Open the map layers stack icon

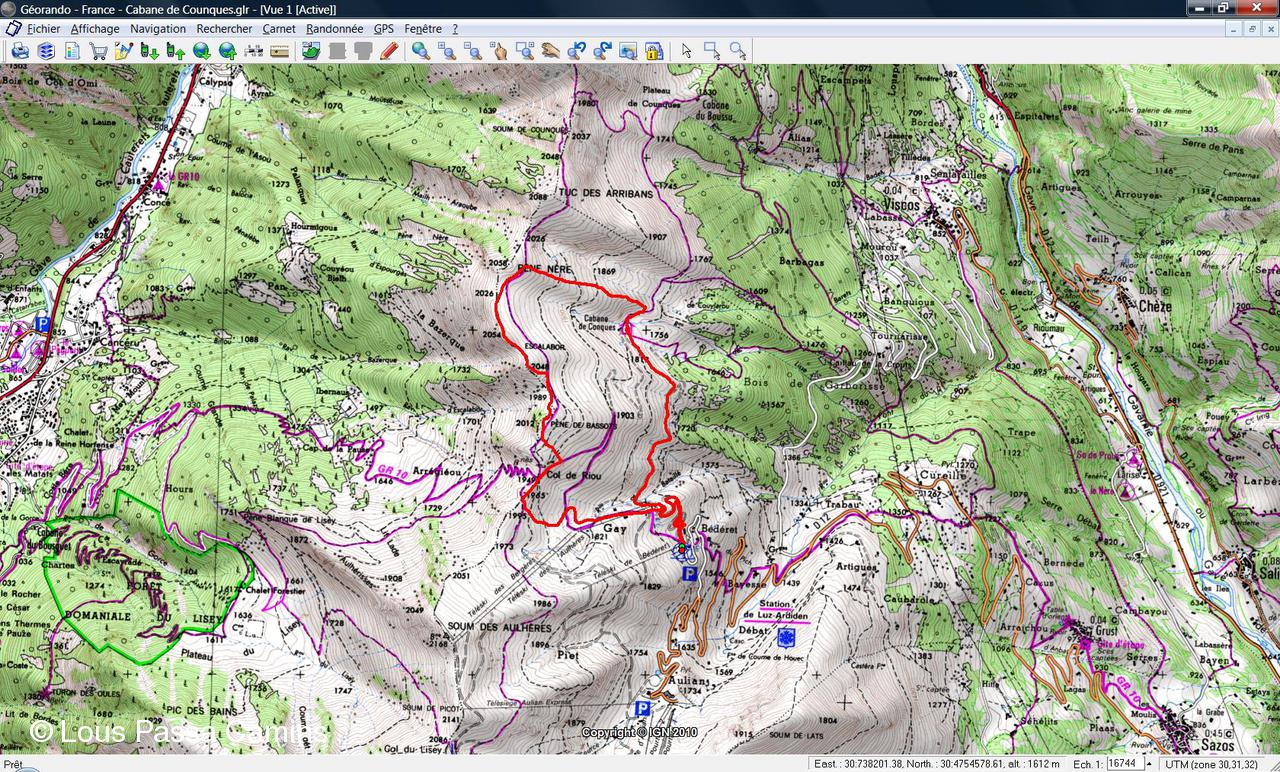coord(46,51)
